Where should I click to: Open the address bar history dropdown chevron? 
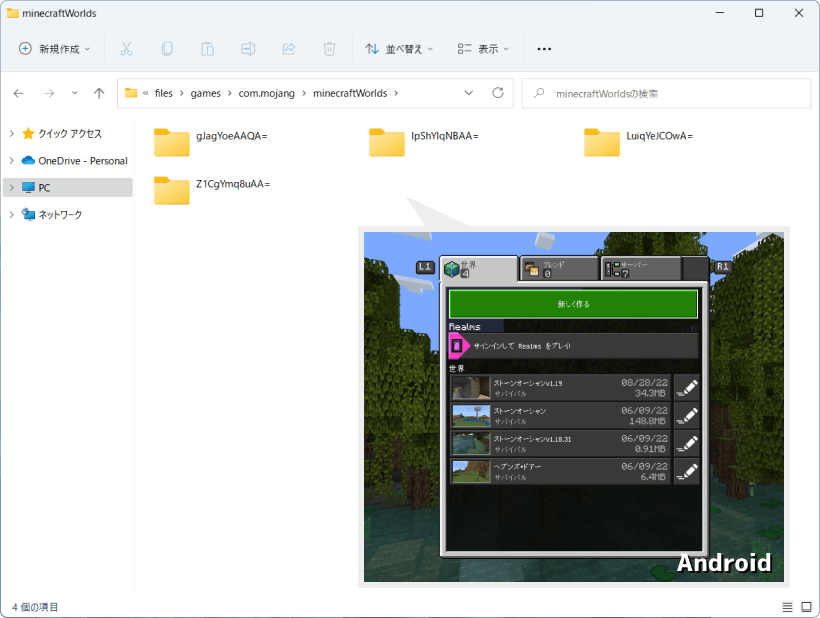click(469, 93)
